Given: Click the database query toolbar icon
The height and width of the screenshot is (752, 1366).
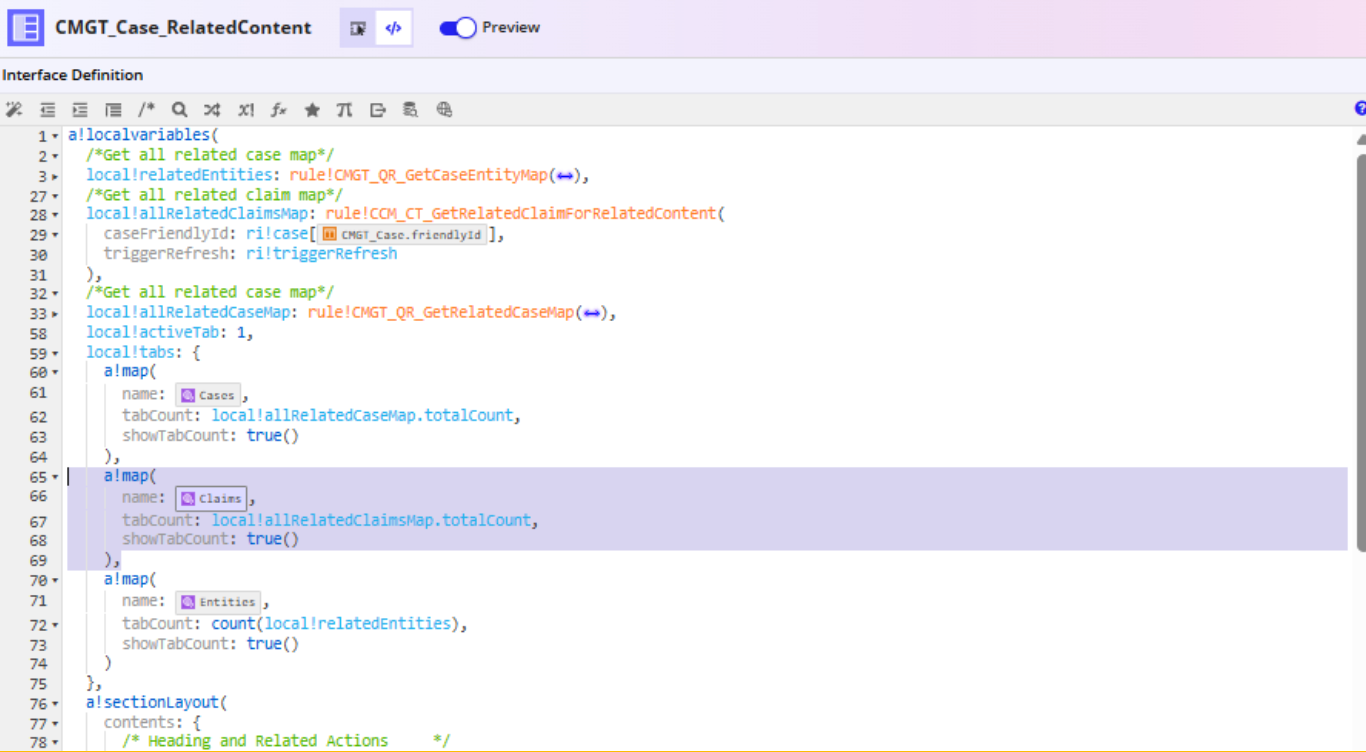Looking at the screenshot, I should click(410, 110).
